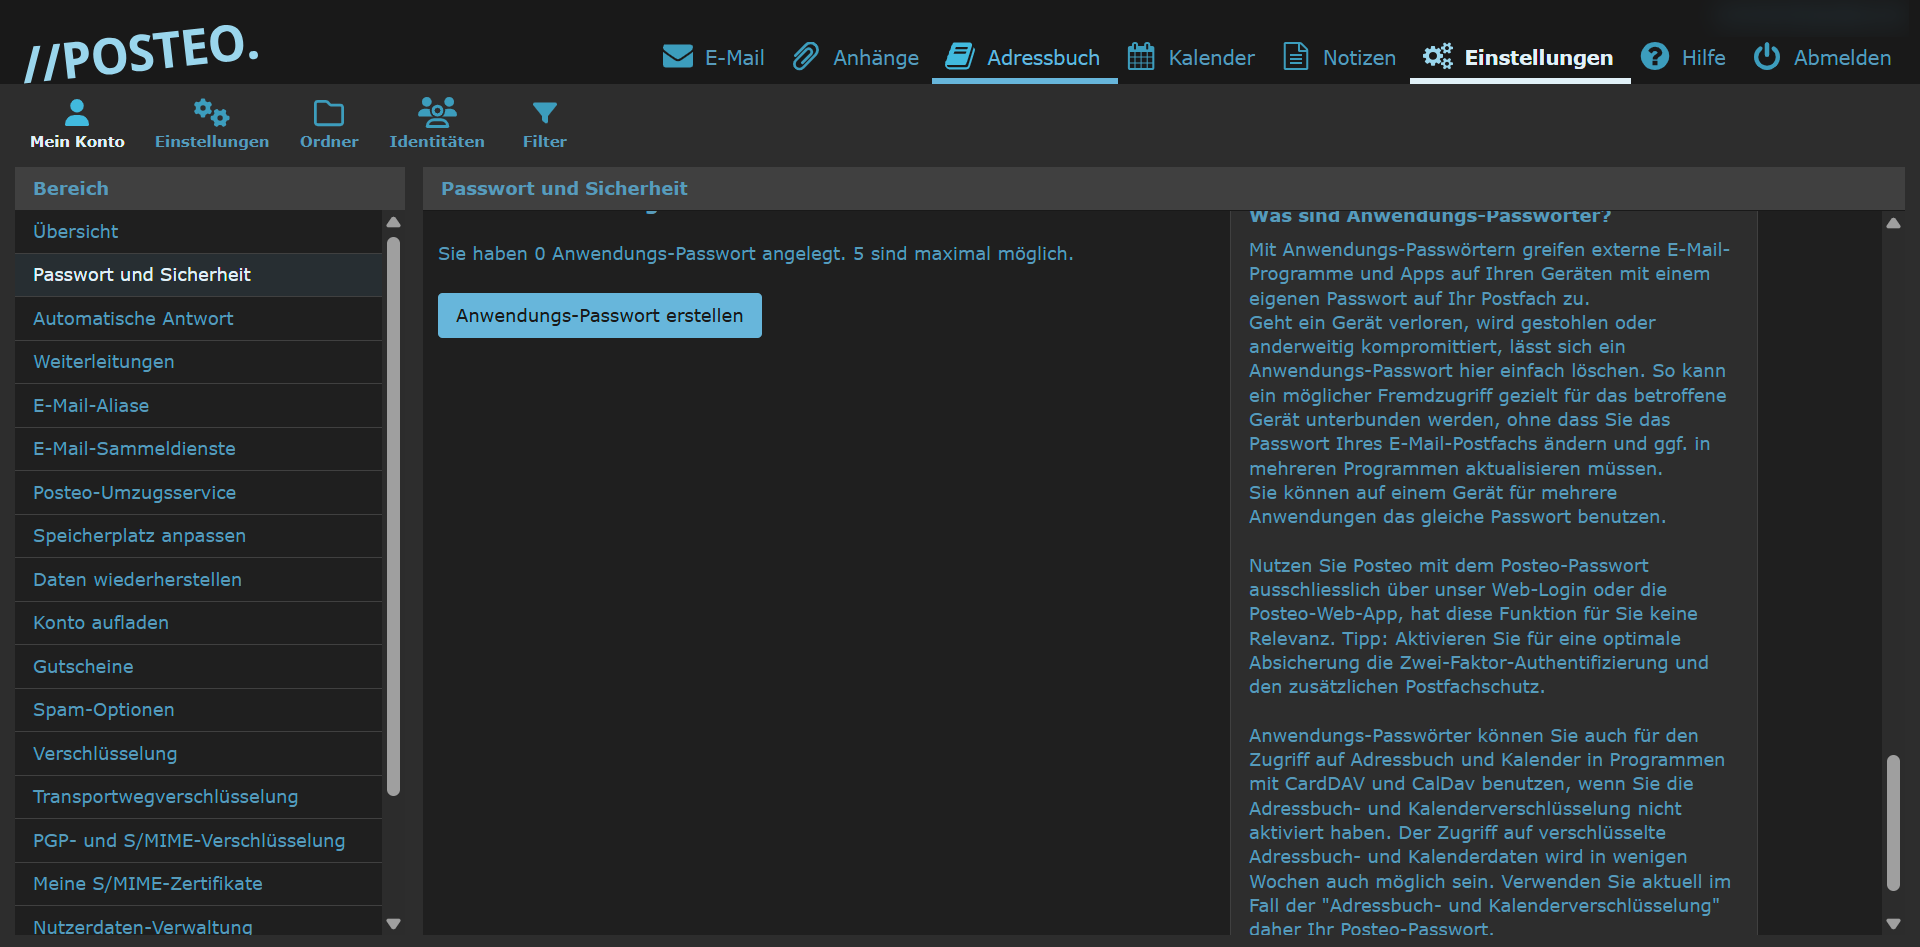Click the Notizen document icon
The width and height of the screenshot is (1920, 947).
1295,57
